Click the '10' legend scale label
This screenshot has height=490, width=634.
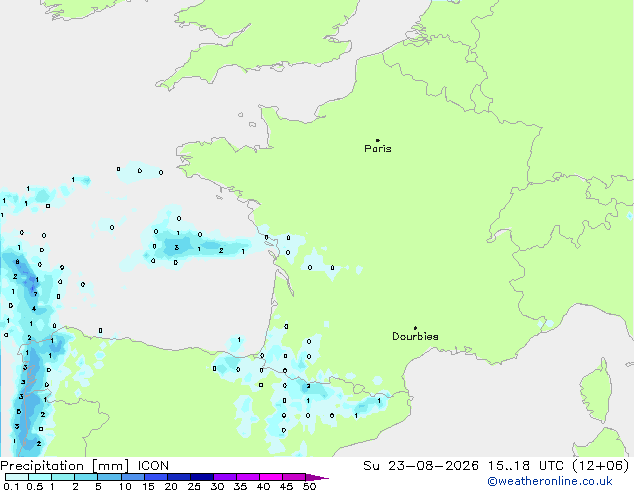125,486
